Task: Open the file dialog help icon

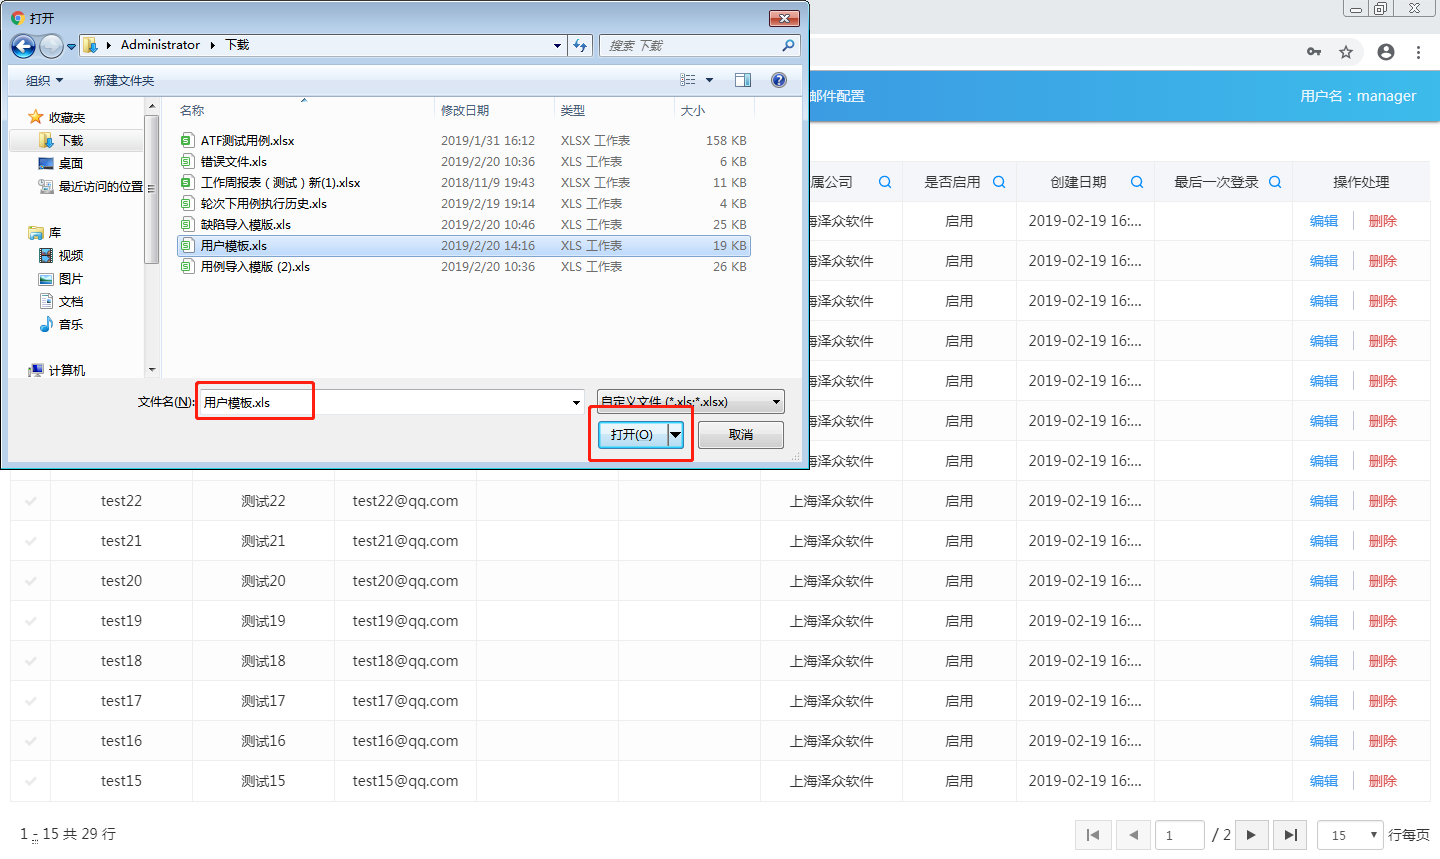Action: click(x=779, y=80)
